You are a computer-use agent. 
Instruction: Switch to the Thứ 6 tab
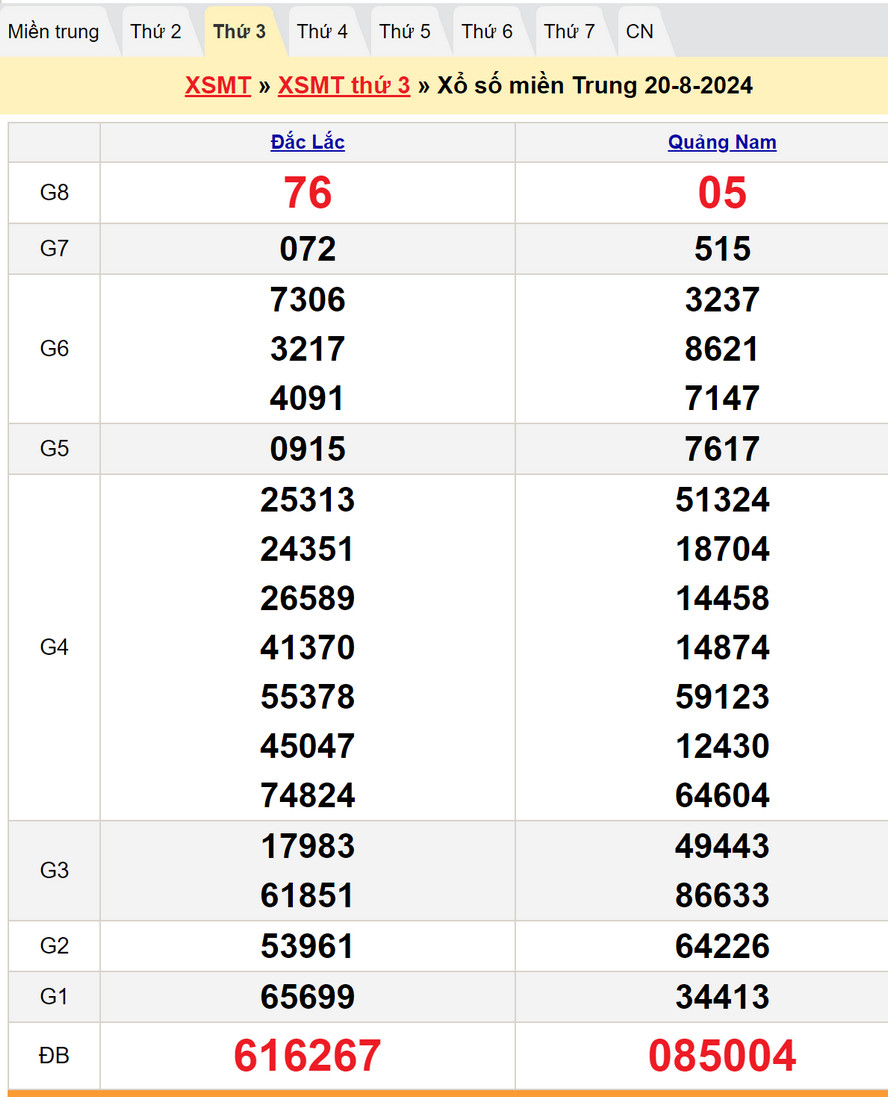487,32
